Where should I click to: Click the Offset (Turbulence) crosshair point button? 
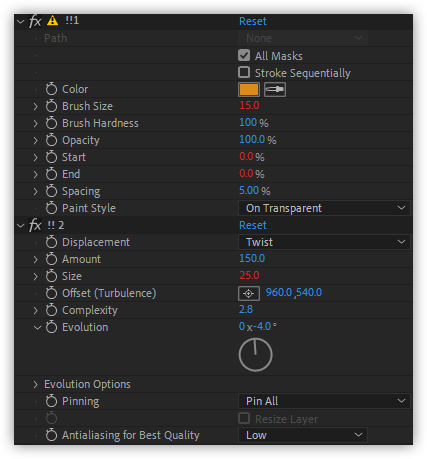click(x=249, y=293)
